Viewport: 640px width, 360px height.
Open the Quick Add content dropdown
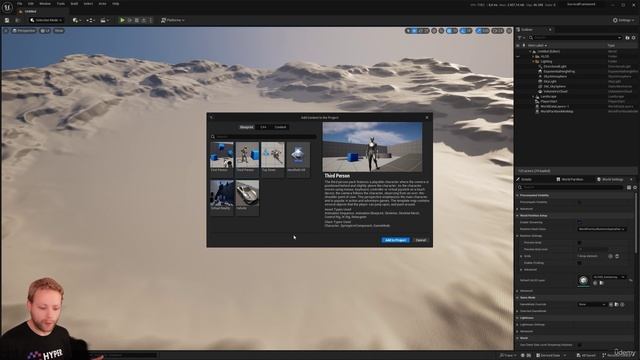[76, 20]
